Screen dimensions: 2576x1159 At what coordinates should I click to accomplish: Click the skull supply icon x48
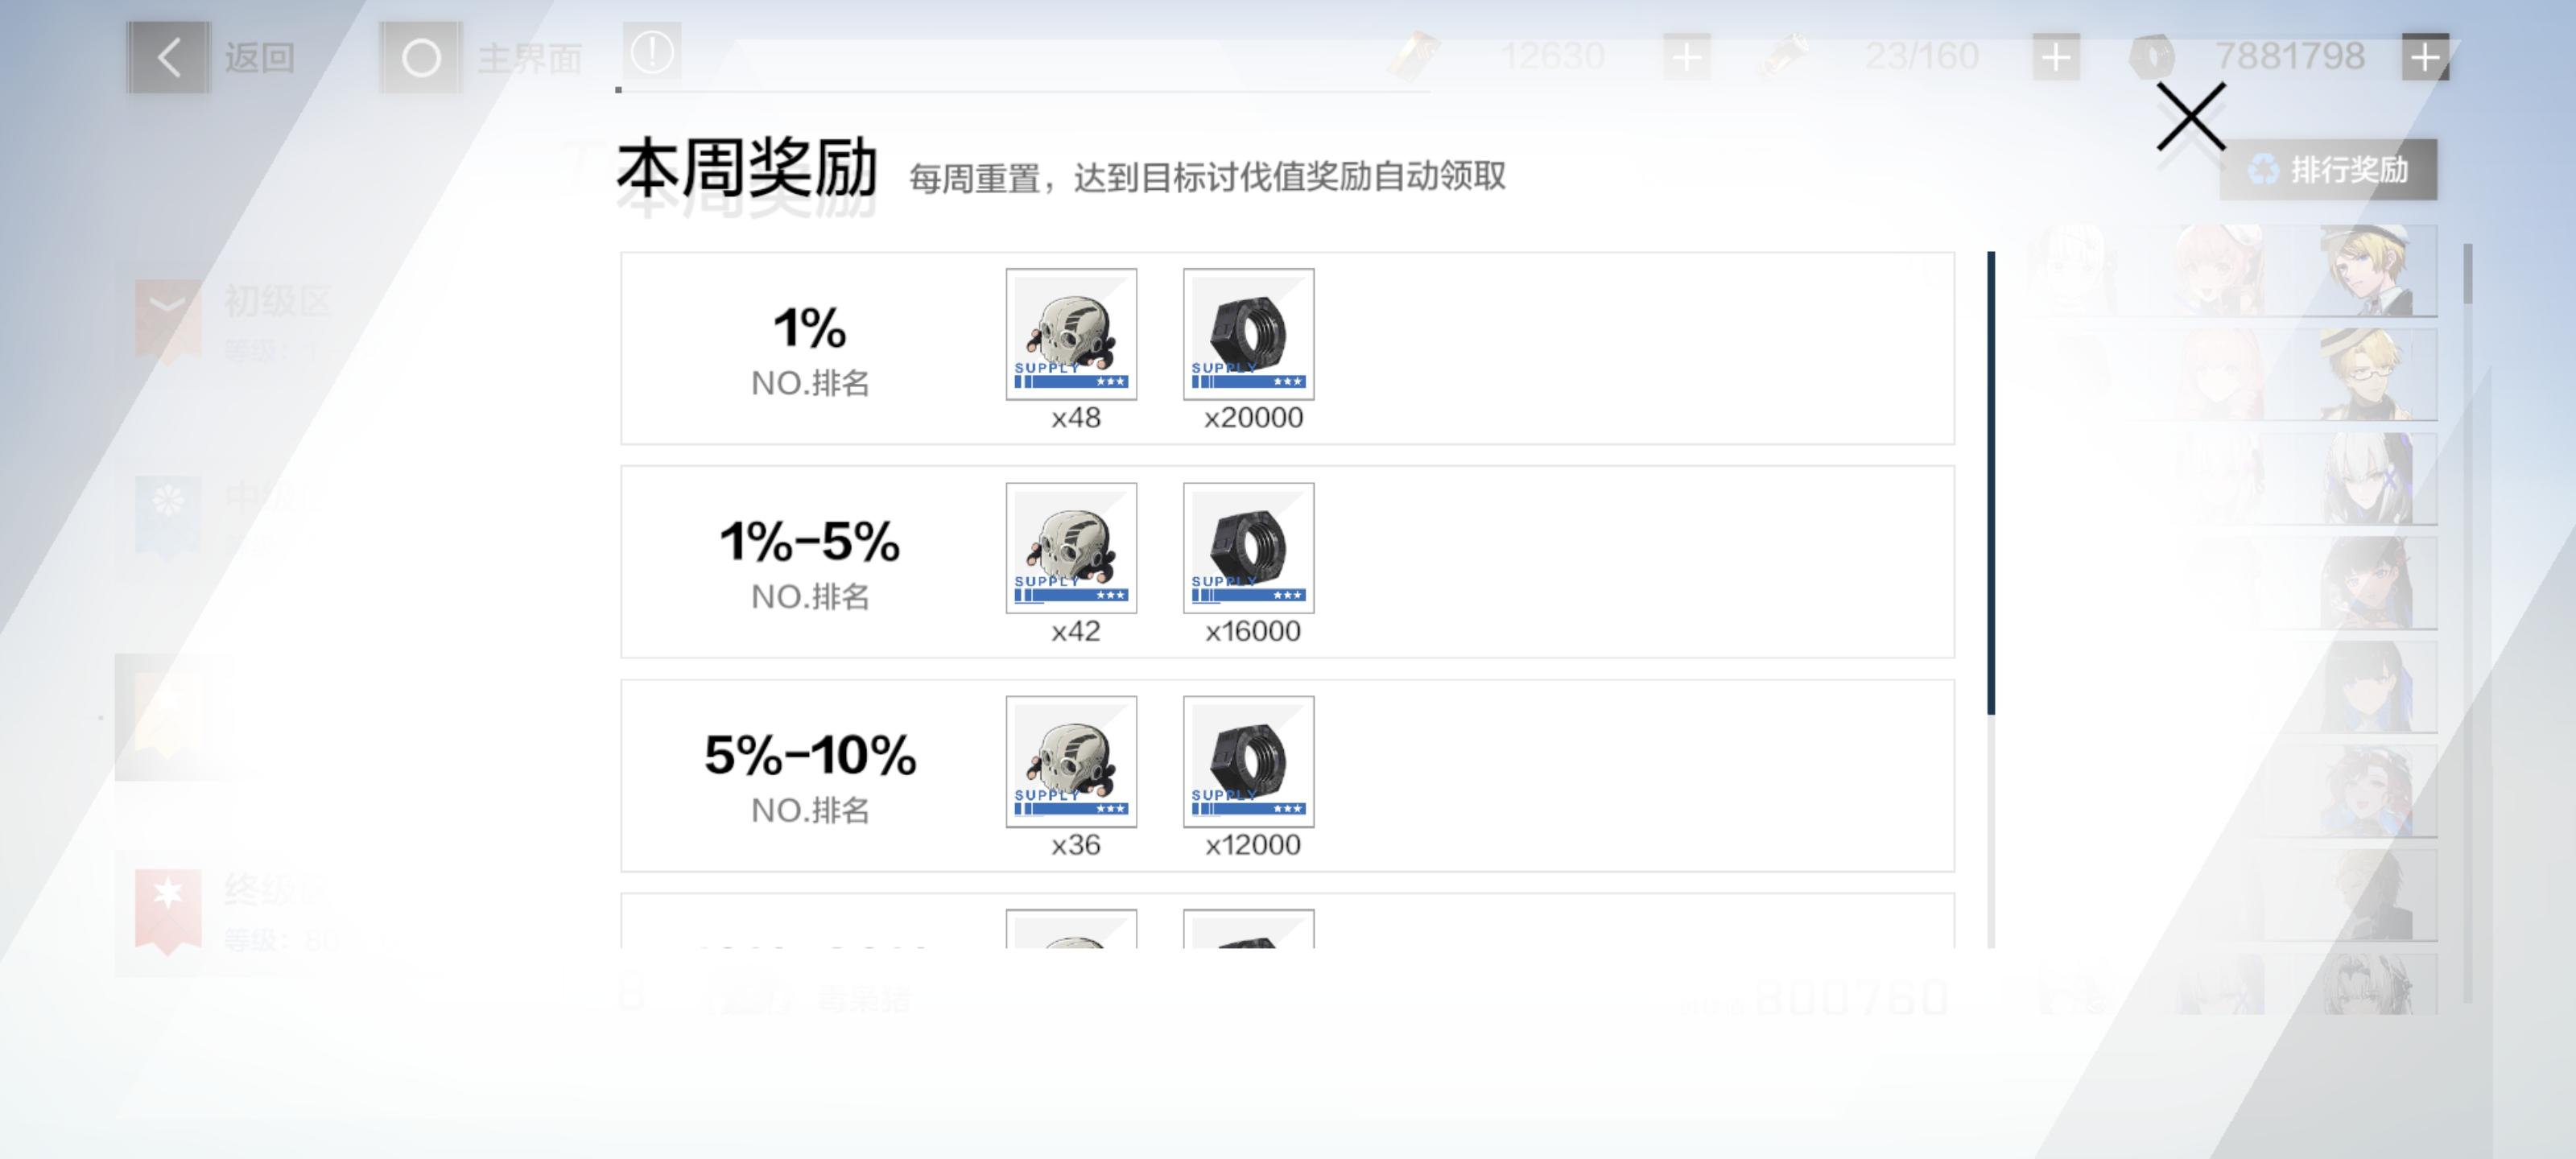coord(1070,334)
